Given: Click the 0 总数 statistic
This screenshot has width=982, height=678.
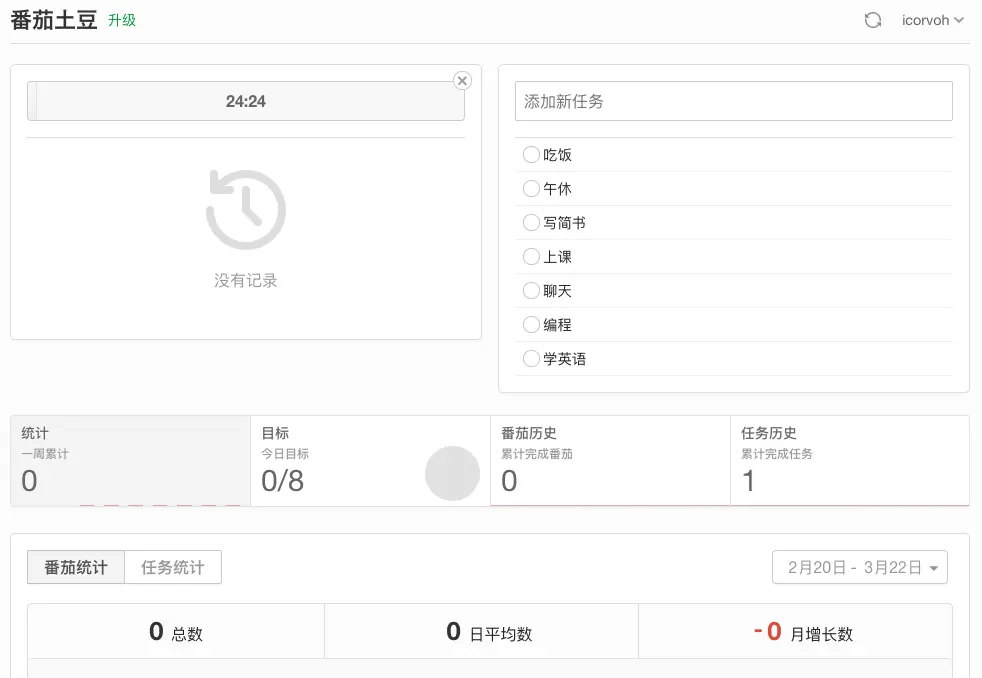Looking at the screenshot, I should [x=176, y=632].
